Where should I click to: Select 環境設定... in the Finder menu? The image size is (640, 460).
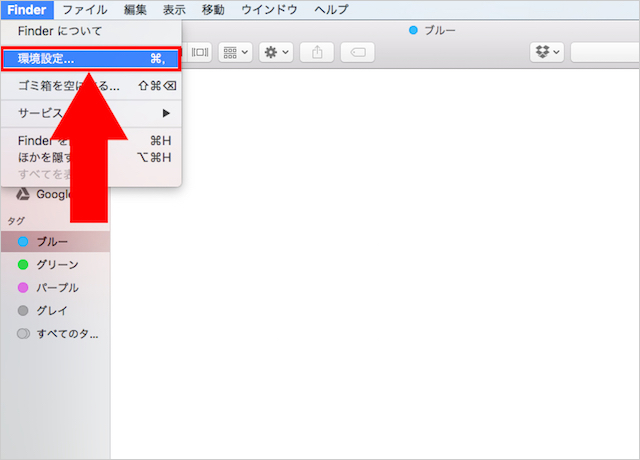pos(91,59)
